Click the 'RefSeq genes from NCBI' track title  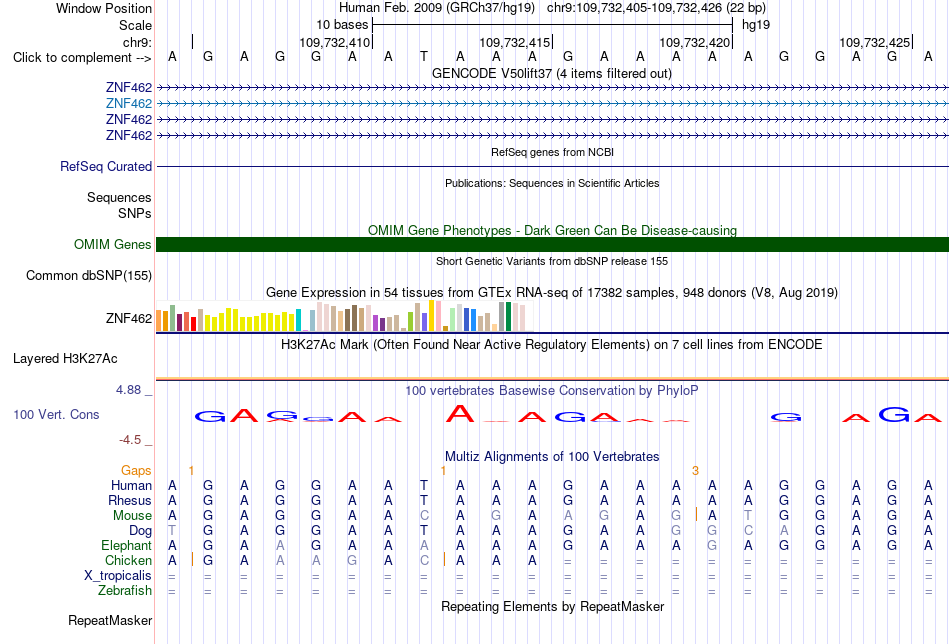[x=552, y=152]
